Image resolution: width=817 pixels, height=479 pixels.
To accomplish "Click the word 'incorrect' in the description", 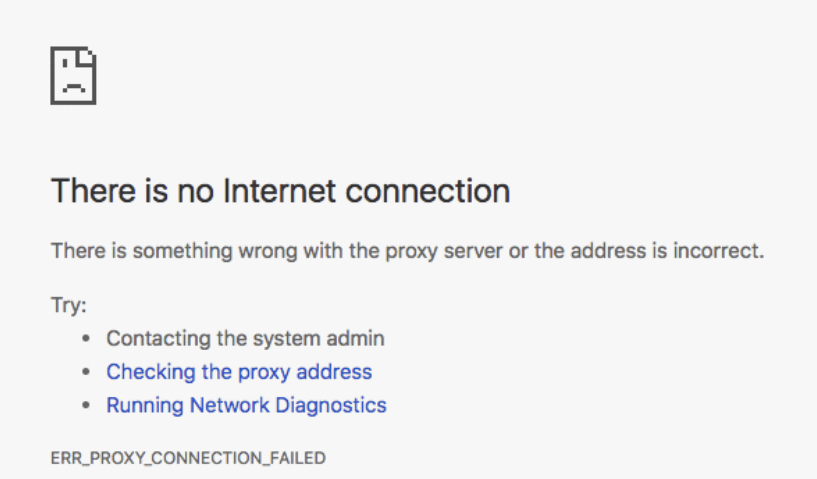I will point(721,250).
